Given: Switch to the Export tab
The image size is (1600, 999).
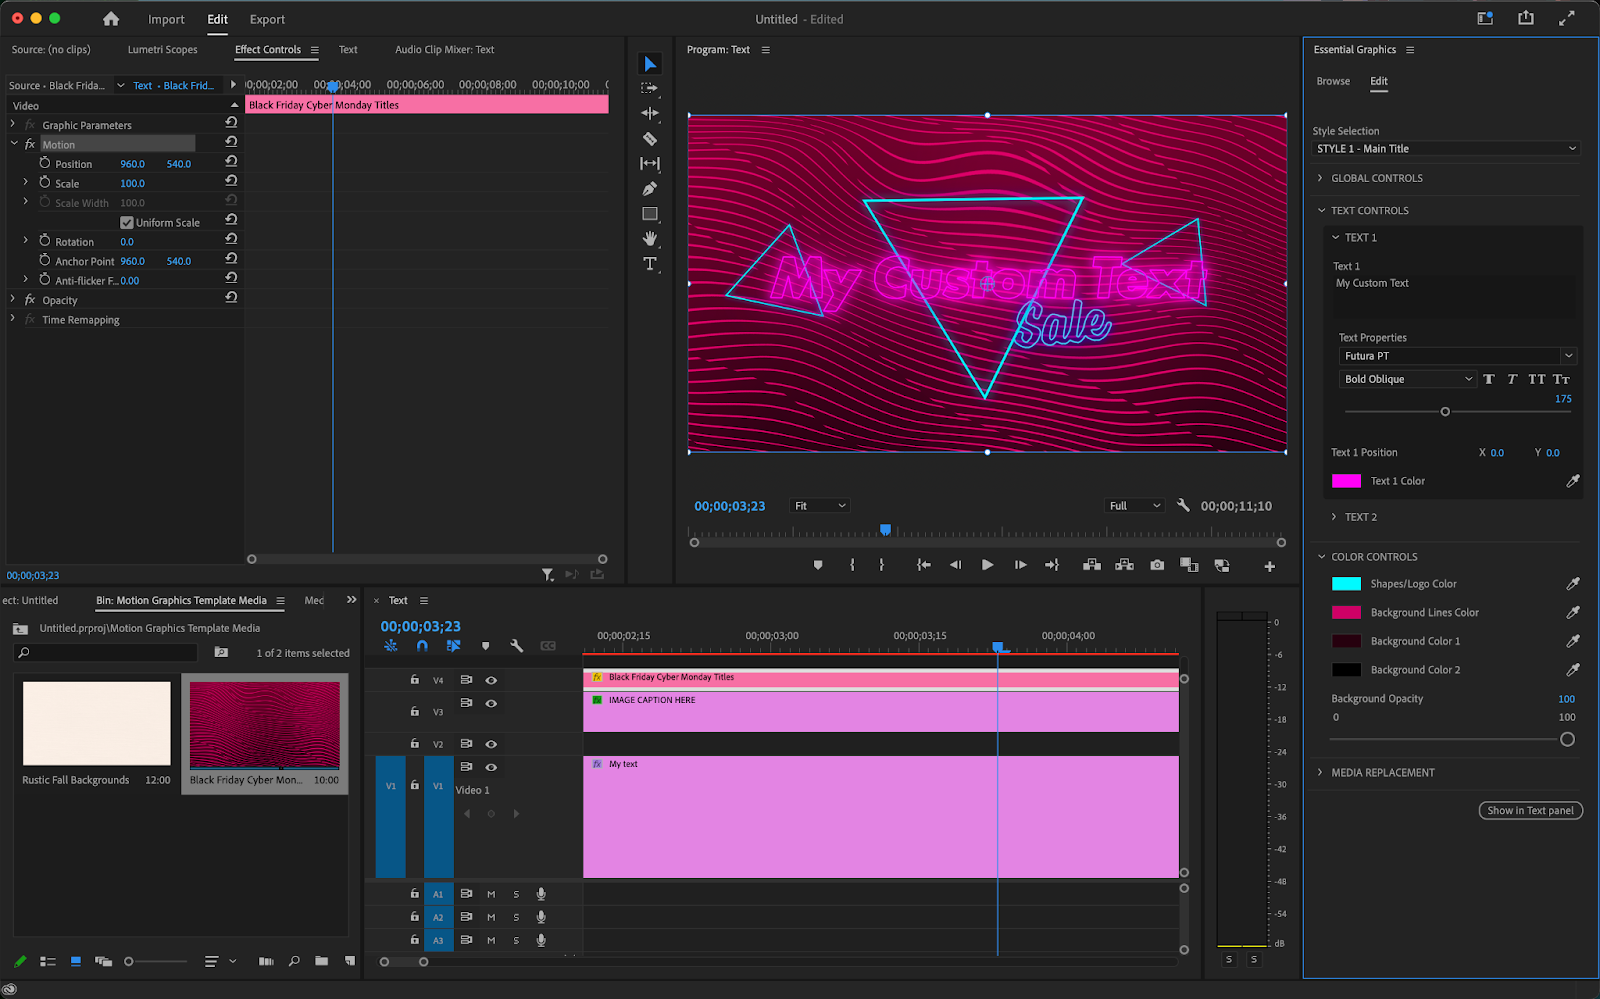Looking at the screenshot, I should (x=267, y=19).
